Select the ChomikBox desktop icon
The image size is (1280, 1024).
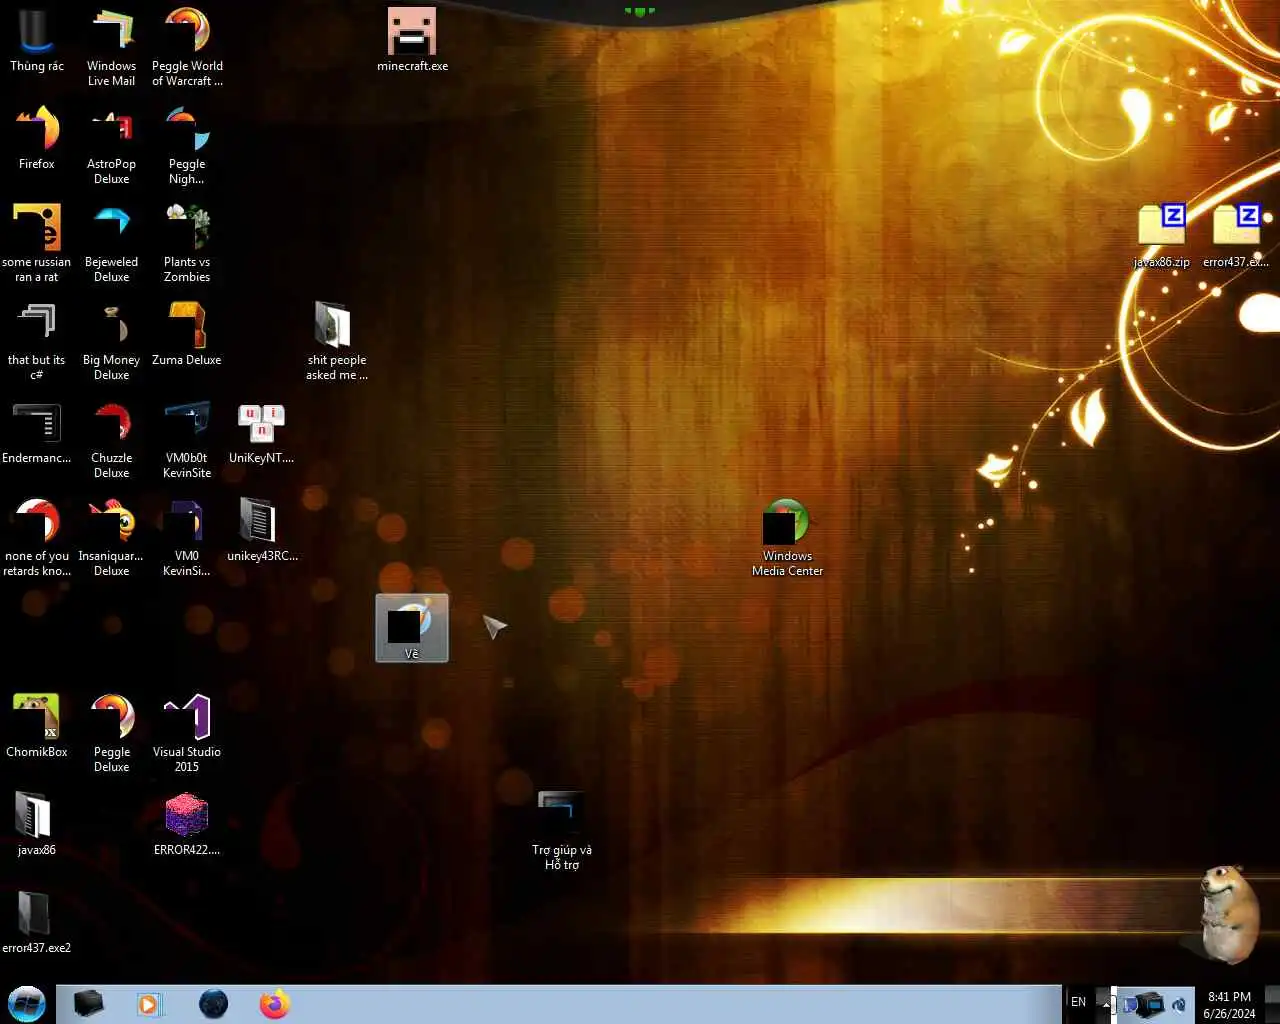(37, 726)
